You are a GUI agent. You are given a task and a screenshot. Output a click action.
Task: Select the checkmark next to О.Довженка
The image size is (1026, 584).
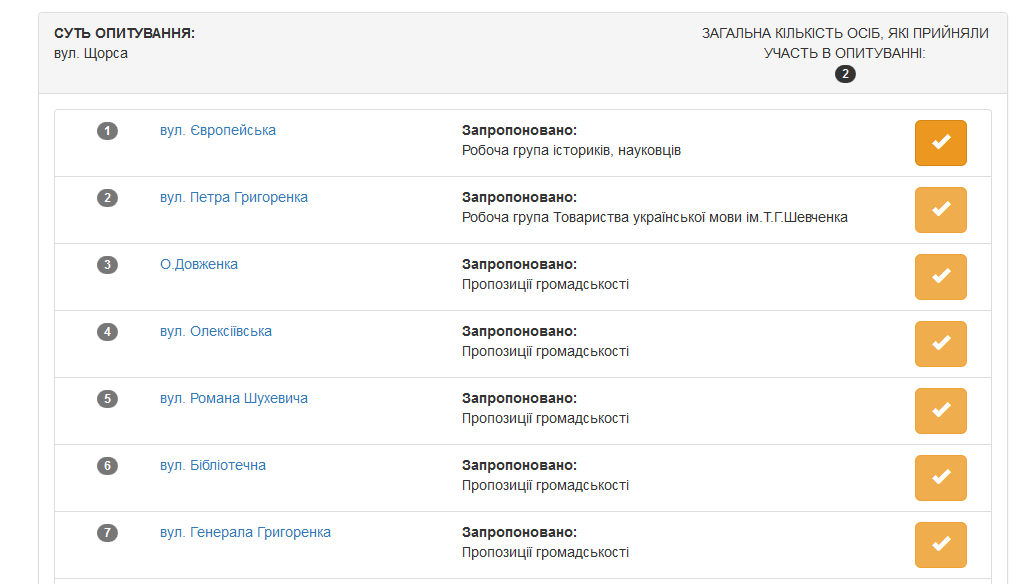coord(940,277)
